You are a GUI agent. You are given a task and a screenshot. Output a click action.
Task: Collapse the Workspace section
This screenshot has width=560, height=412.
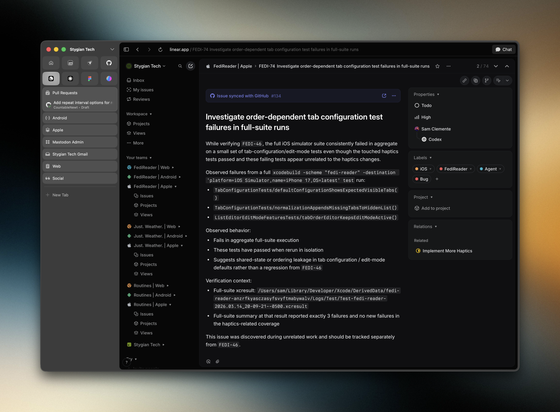click(139, 114)
